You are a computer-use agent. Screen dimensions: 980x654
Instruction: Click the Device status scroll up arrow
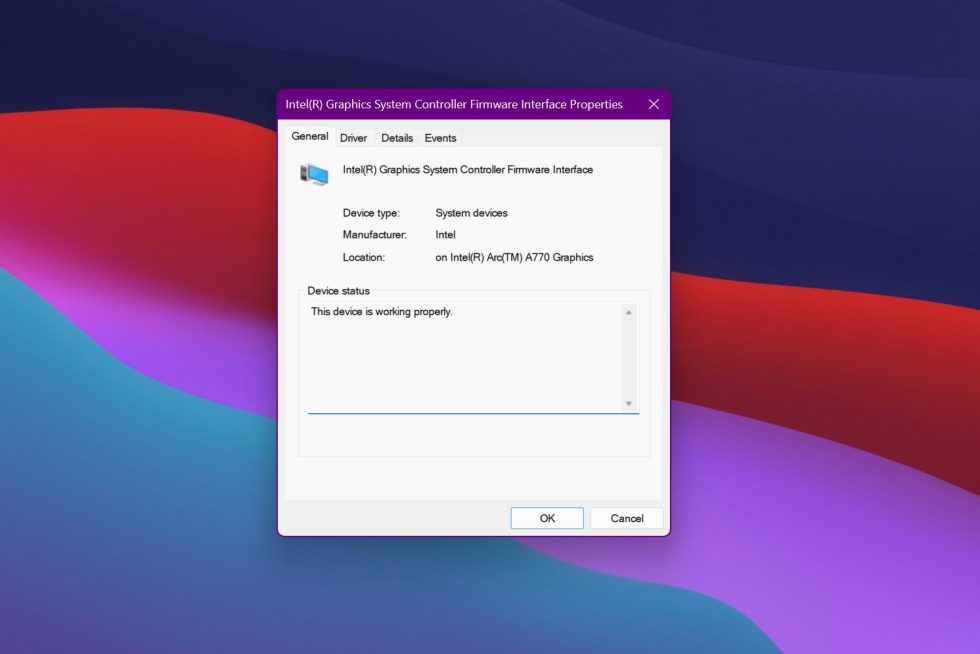(629, 313)
